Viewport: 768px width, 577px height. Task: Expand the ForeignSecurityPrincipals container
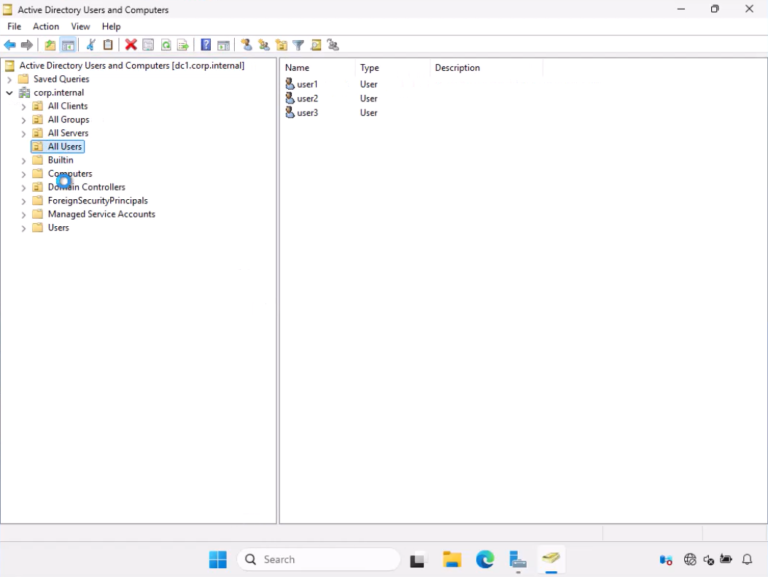(x=24, y=201)
